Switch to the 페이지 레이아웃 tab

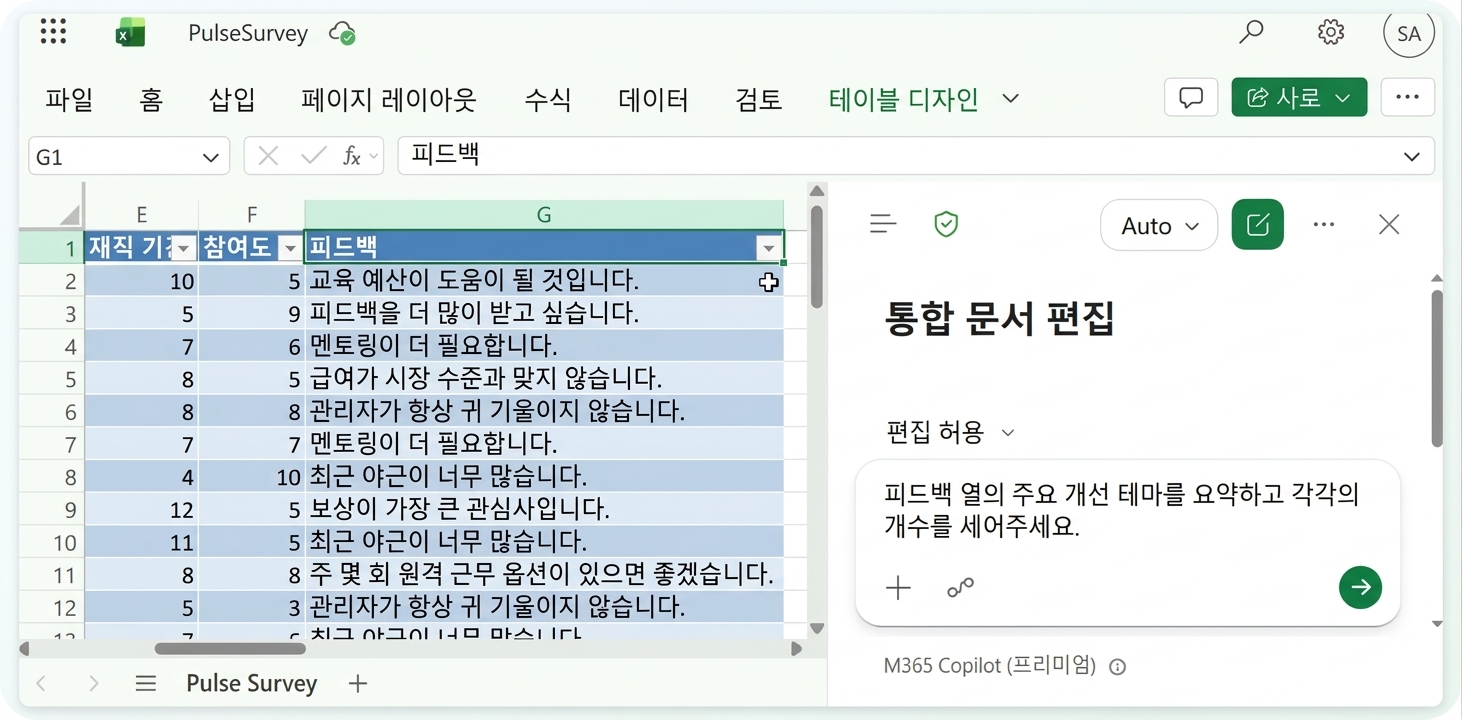(389, 99)
